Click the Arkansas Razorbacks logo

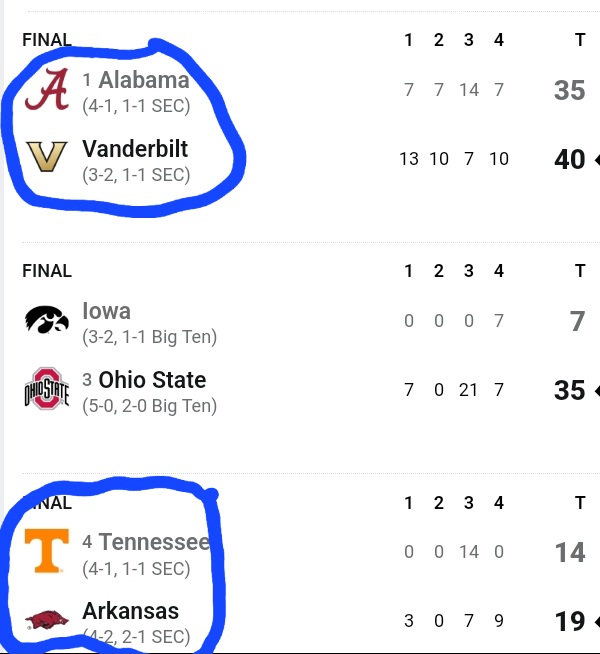[x=46, y=620]
